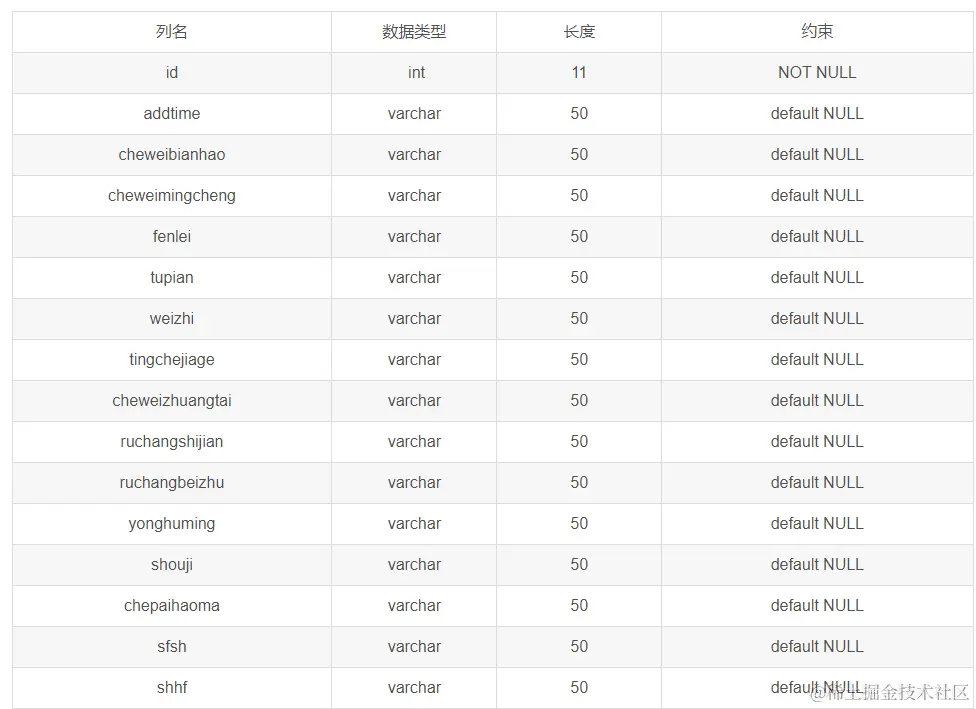Select the weizhi cell
This screenshot has height=709, width=976.
click(172, 319)
